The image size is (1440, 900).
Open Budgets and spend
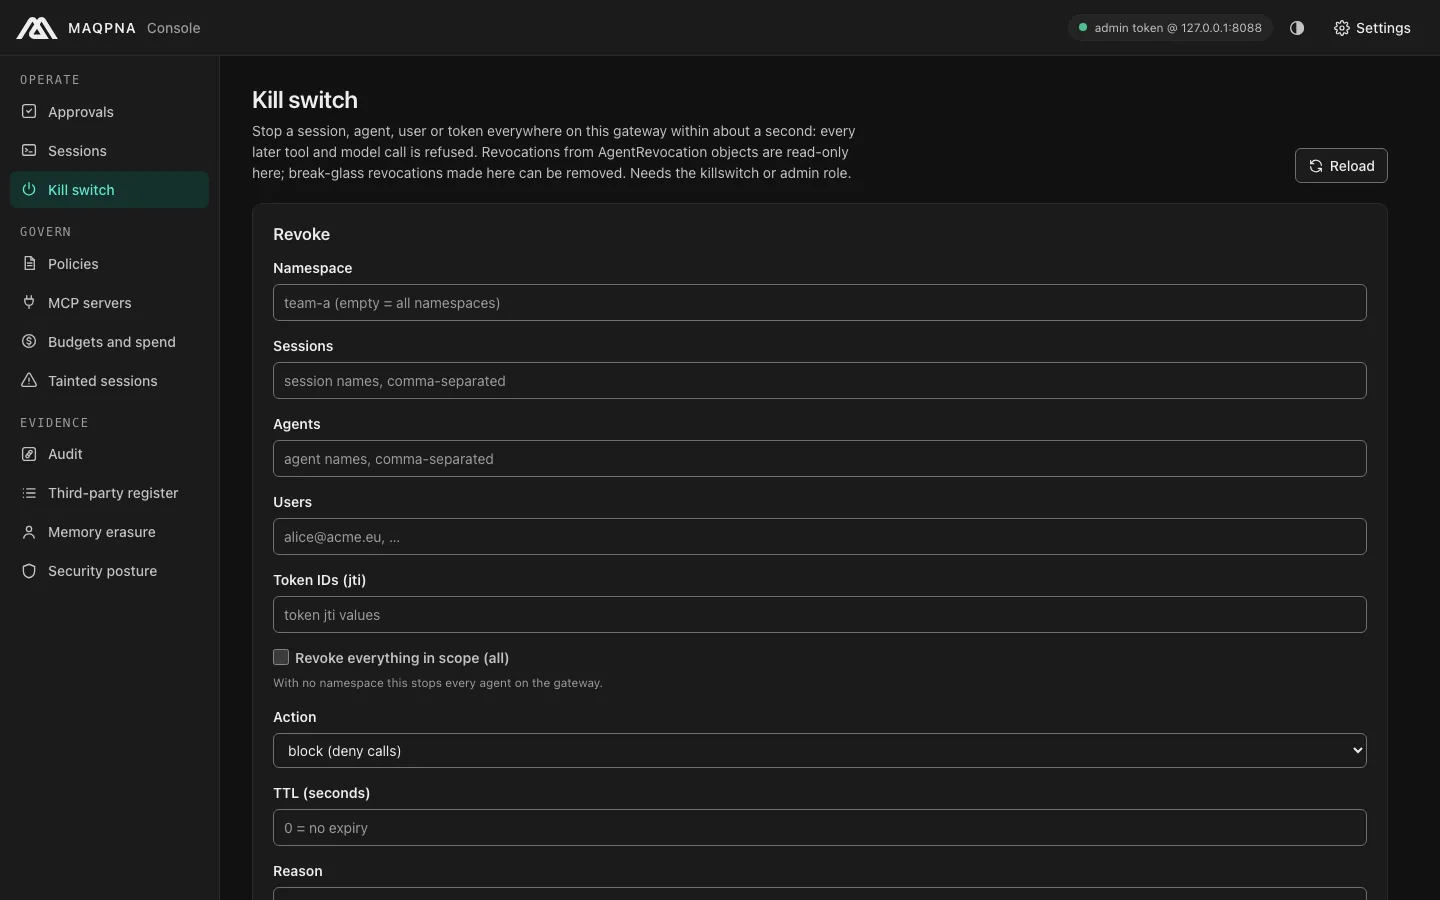(x=109, y=341)
